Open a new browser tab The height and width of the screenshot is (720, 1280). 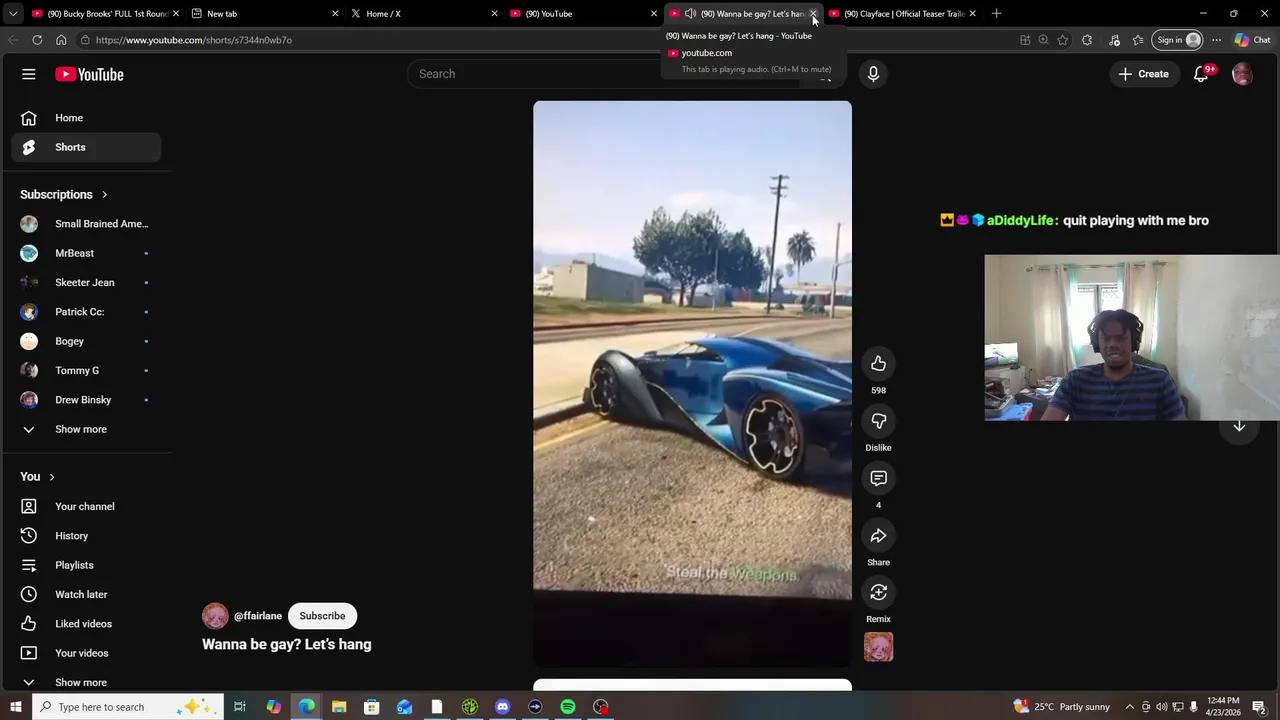(x=996, y=13)
